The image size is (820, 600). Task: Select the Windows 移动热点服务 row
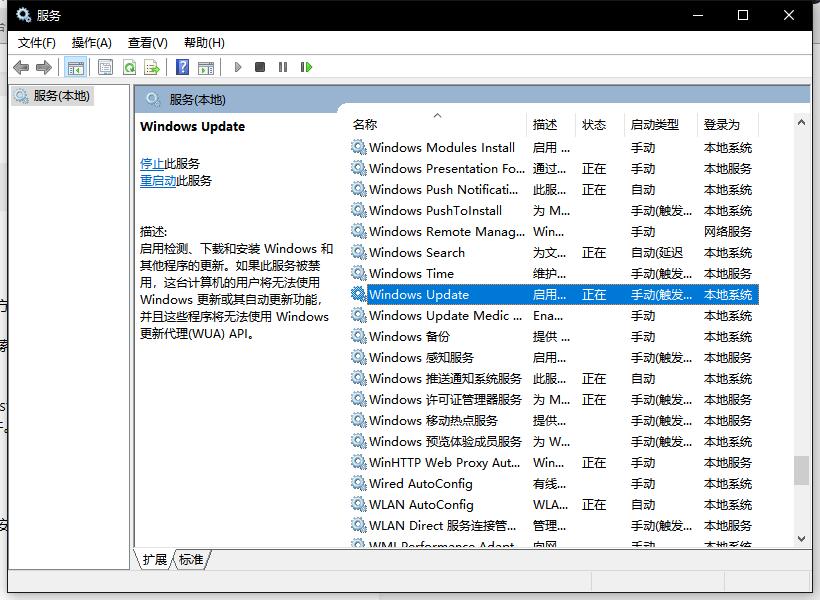[554, 421]
